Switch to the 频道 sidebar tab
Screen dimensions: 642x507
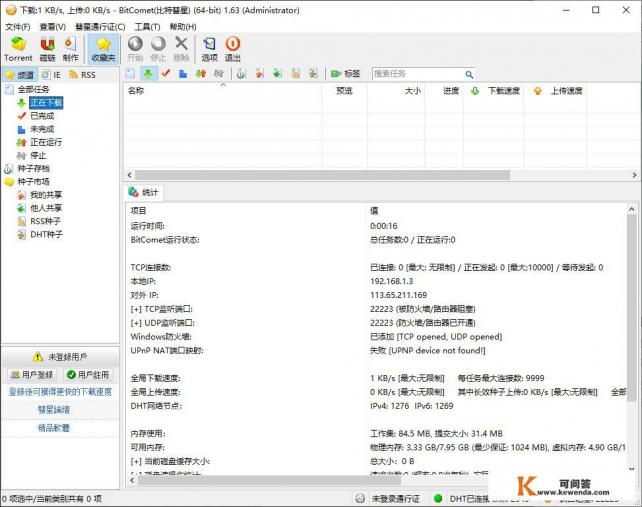tap(20, 75)
